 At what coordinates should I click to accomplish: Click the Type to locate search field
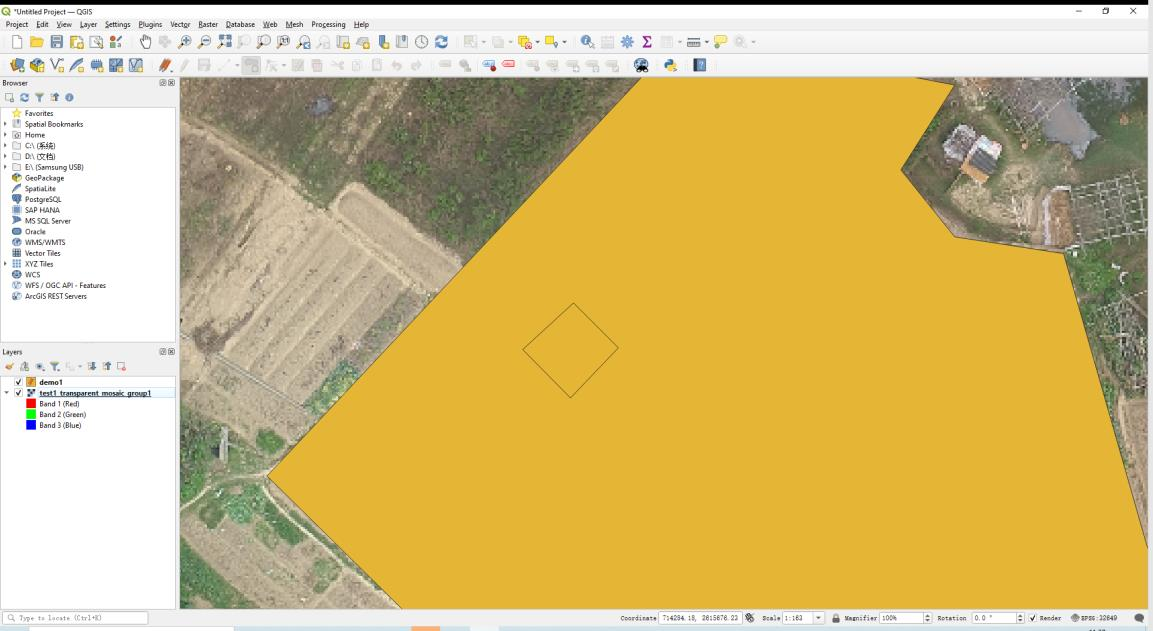80,618
